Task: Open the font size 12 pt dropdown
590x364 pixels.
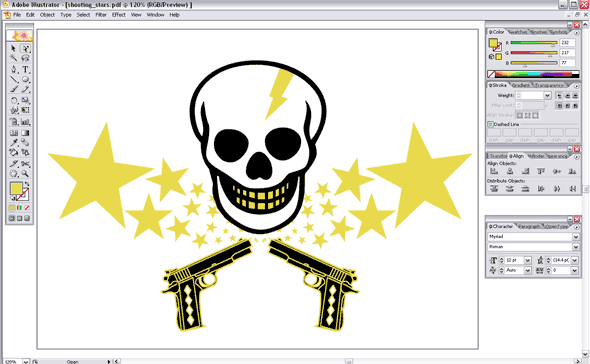Action: pos(528,260)
